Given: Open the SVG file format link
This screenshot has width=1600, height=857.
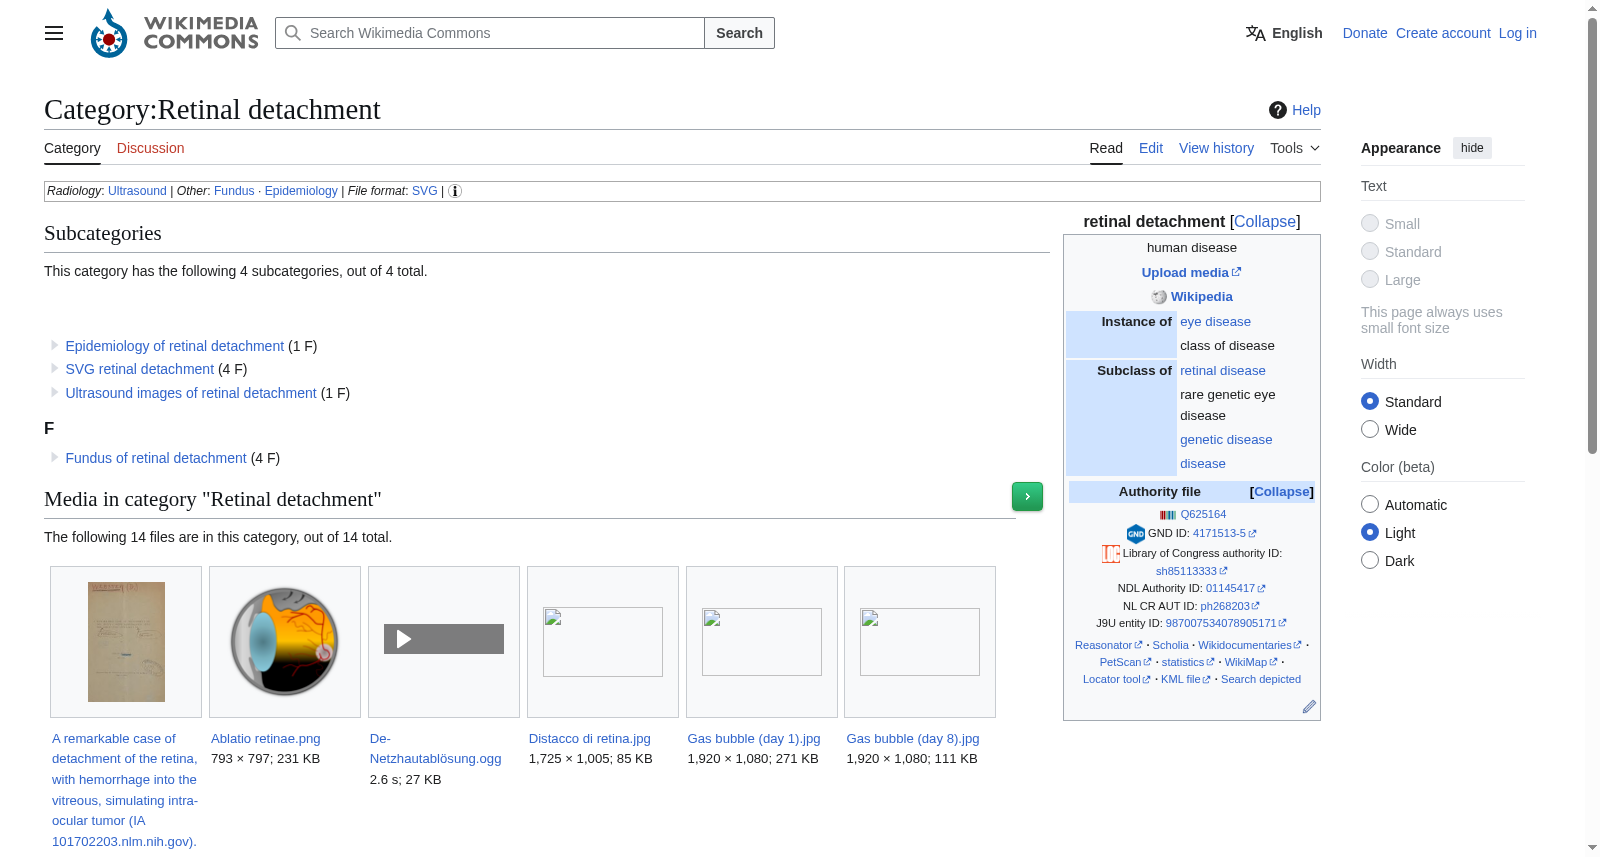Looking at the screenshot, I should click(425, 191).
